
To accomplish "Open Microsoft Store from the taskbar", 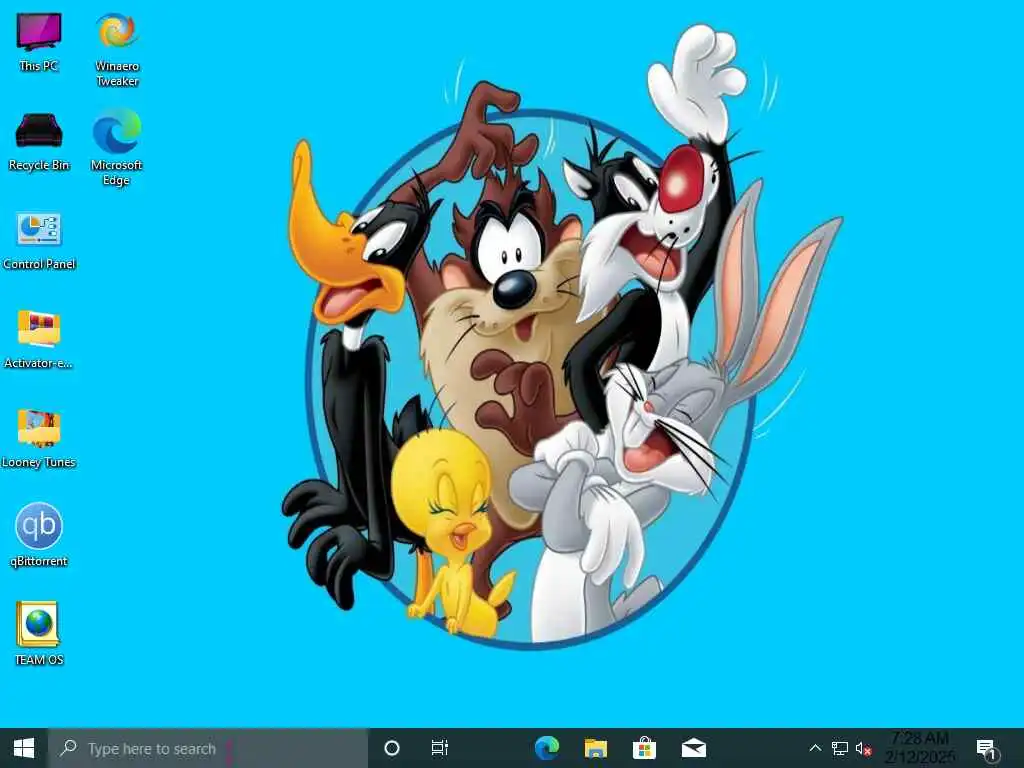I will tap(644, 748).
